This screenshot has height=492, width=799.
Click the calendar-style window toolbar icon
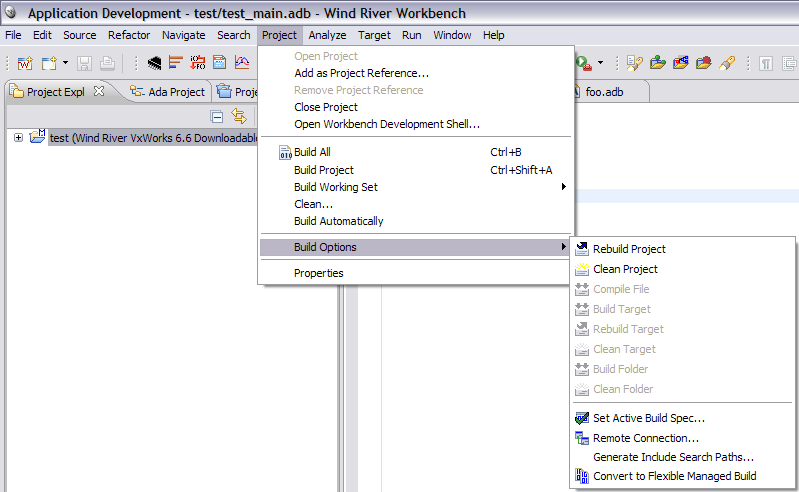(220, 63)
